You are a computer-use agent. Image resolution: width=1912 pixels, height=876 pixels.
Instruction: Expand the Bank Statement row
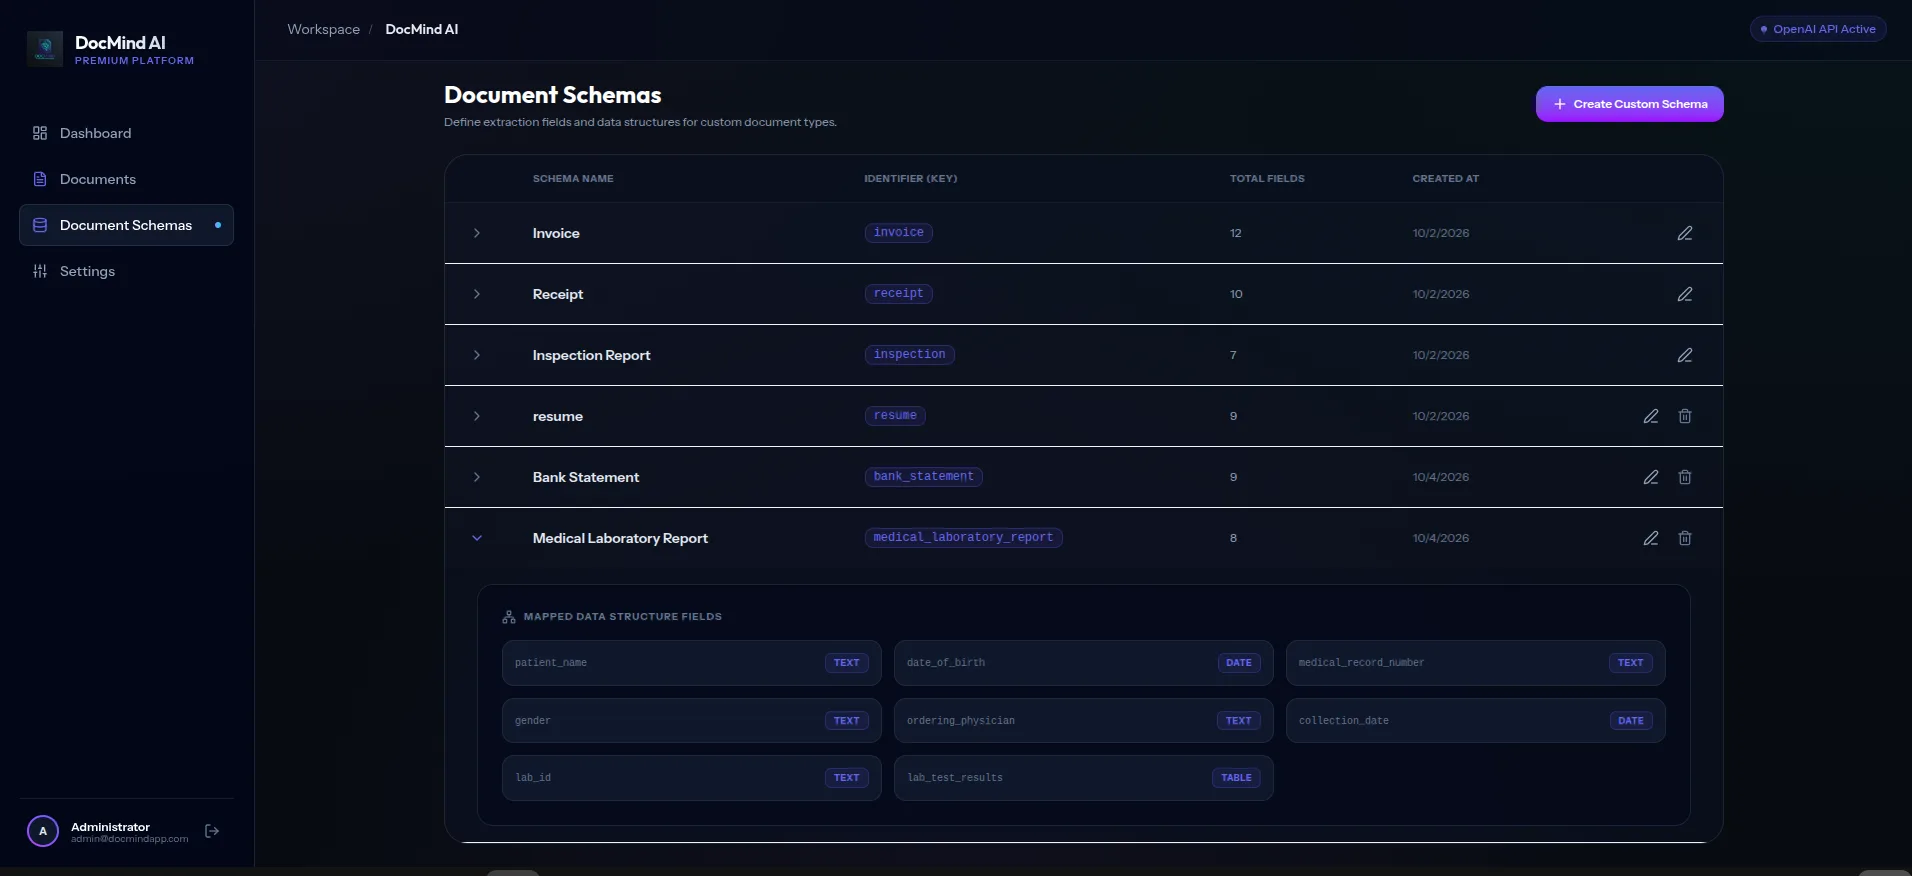(x=477, y=477)
